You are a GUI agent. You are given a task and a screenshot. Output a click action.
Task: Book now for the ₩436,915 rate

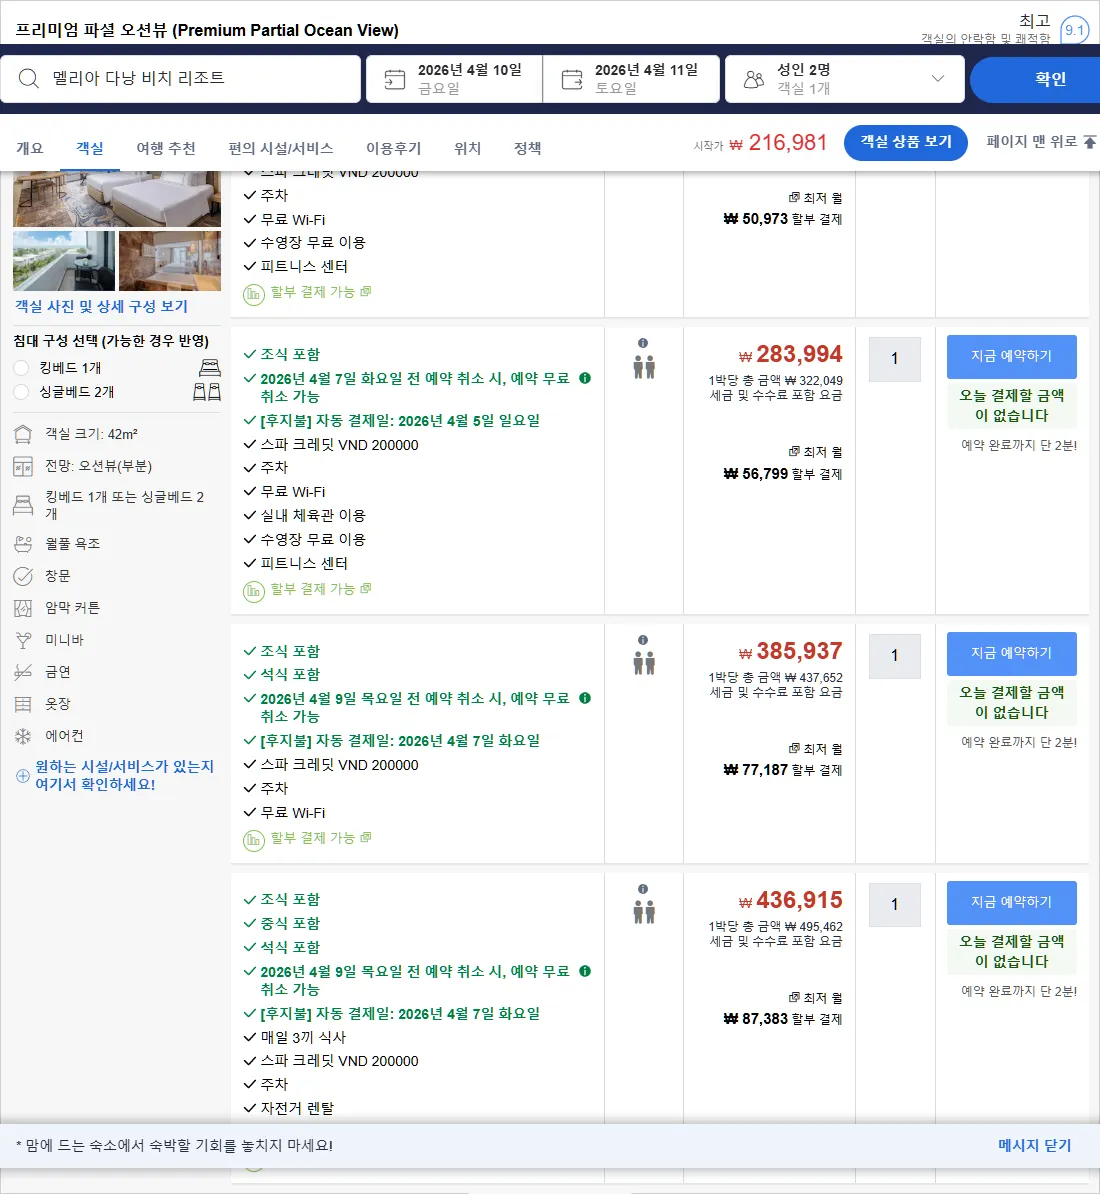tap(1012, 902)
